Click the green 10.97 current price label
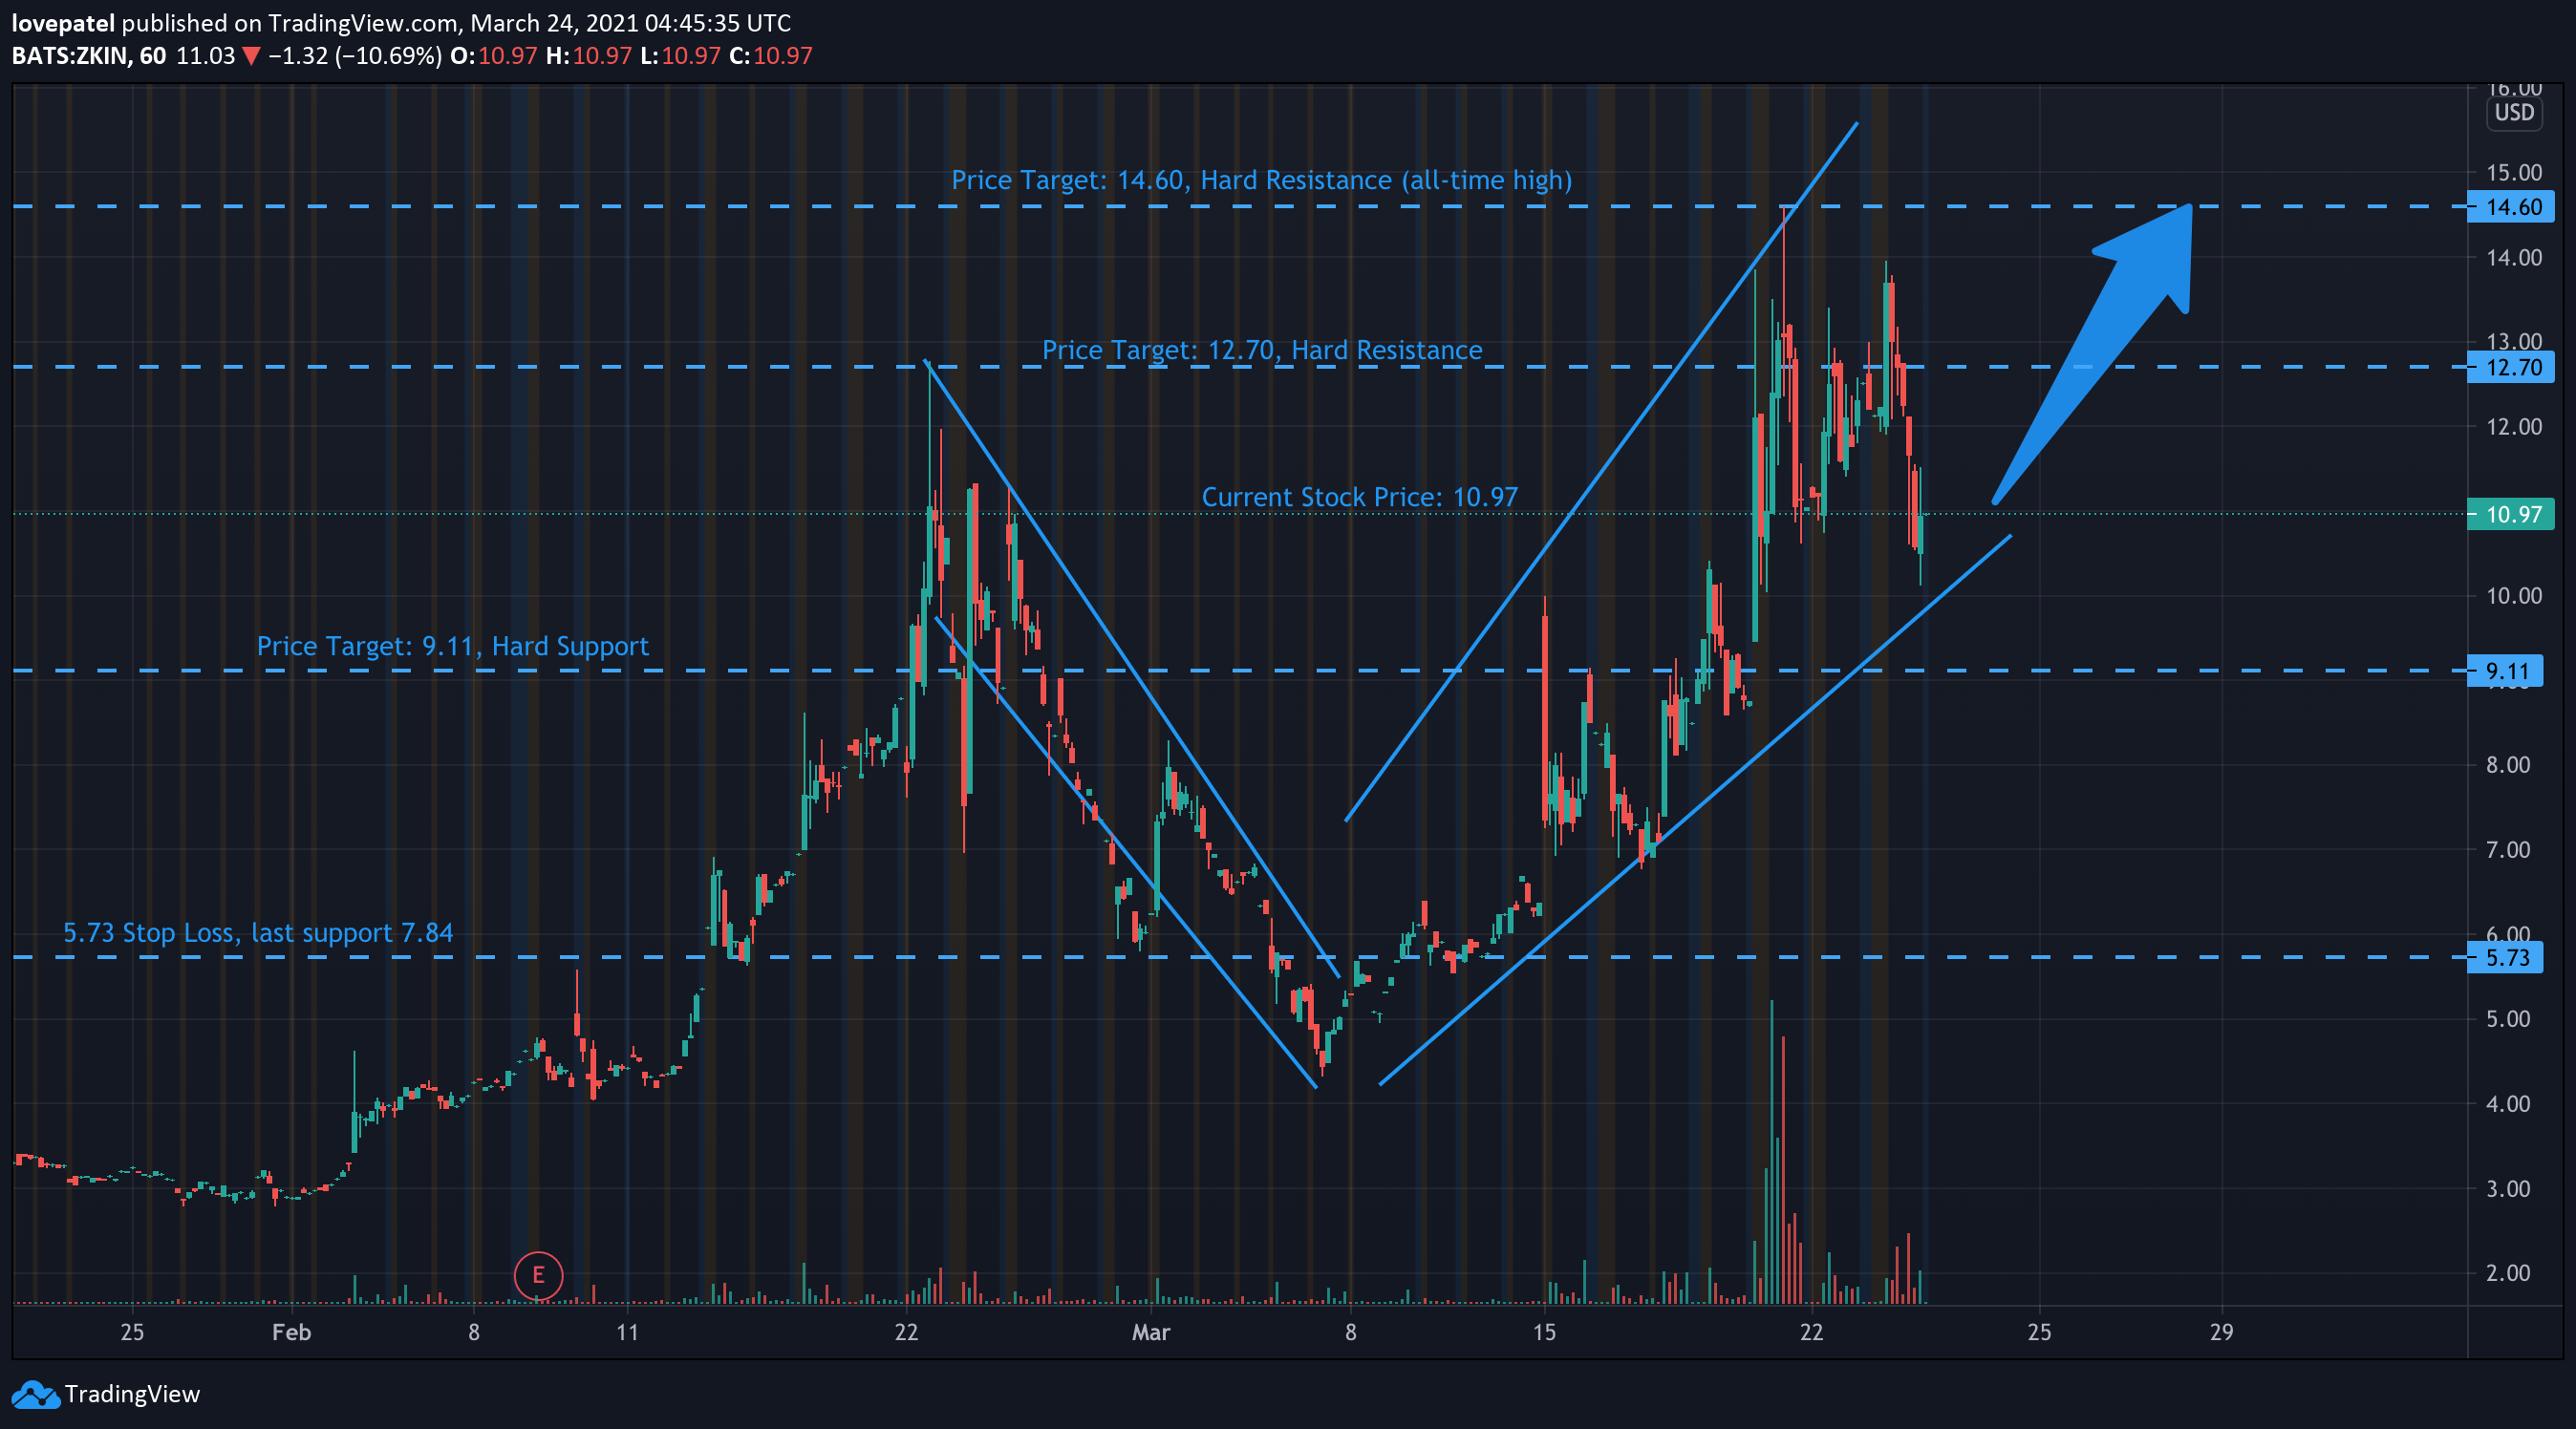 tap(2513, 514)
